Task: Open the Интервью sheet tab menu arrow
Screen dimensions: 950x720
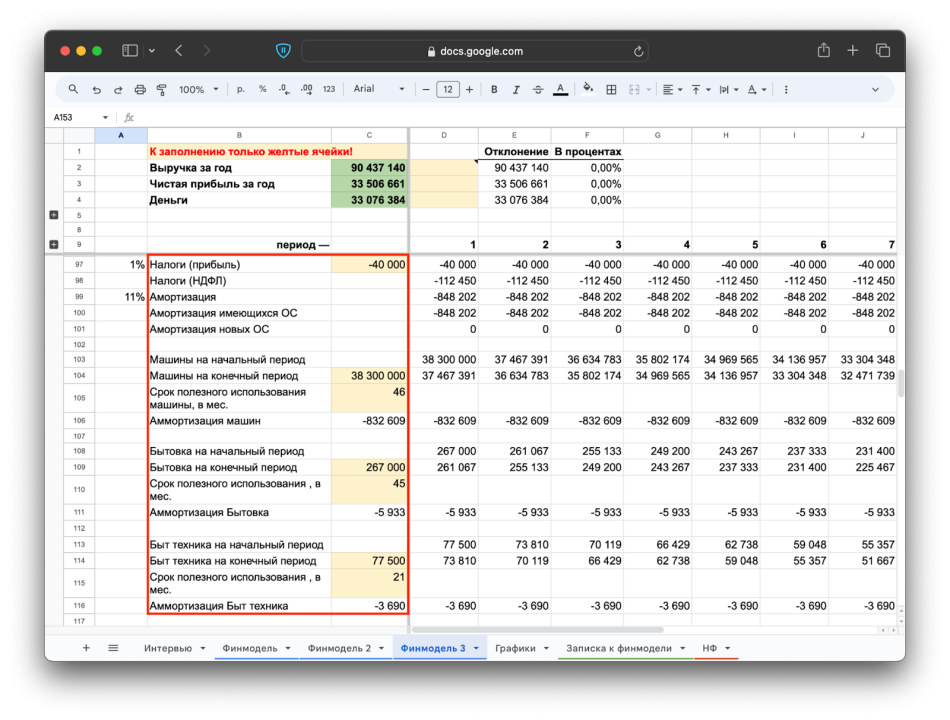Action: tap(203, 648)
